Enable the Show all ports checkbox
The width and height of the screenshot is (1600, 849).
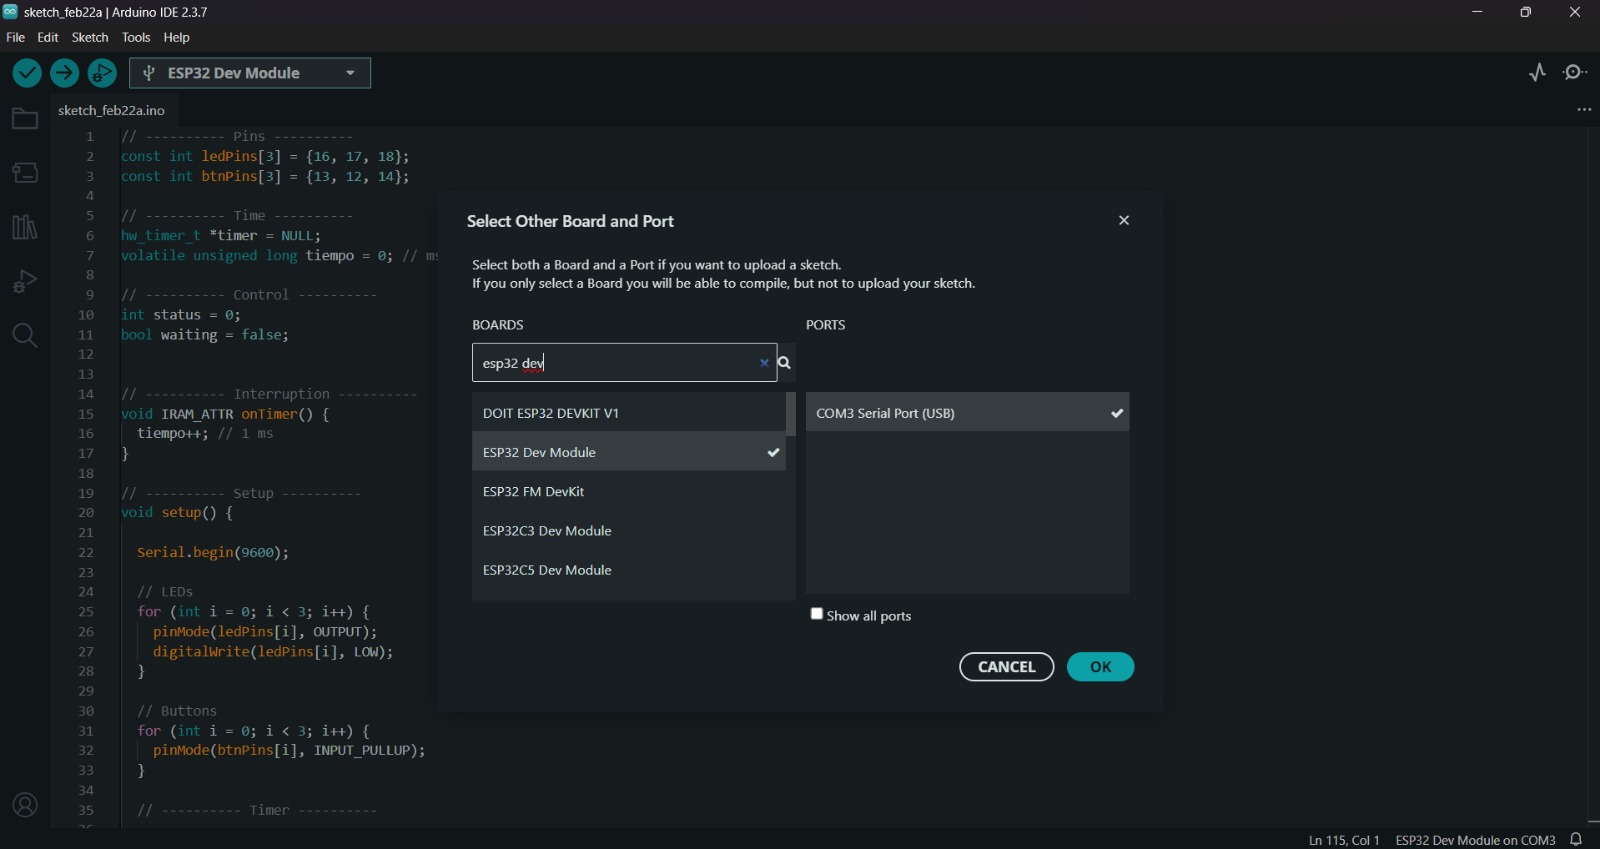tap(817, 614)
